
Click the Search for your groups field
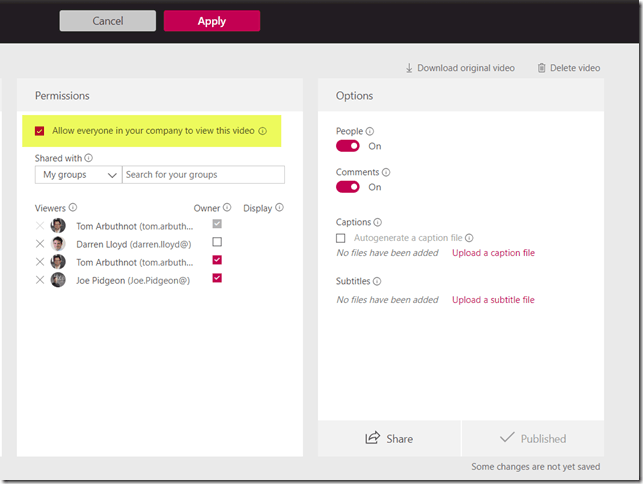203,175
